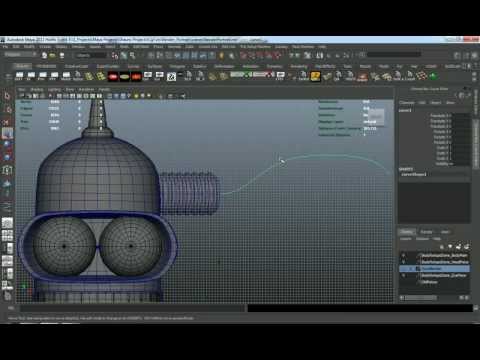Click the green round shelf icon at shelf end
Image resolution: width=480 pixels, height=360 pixels.
tap(433, 76)
